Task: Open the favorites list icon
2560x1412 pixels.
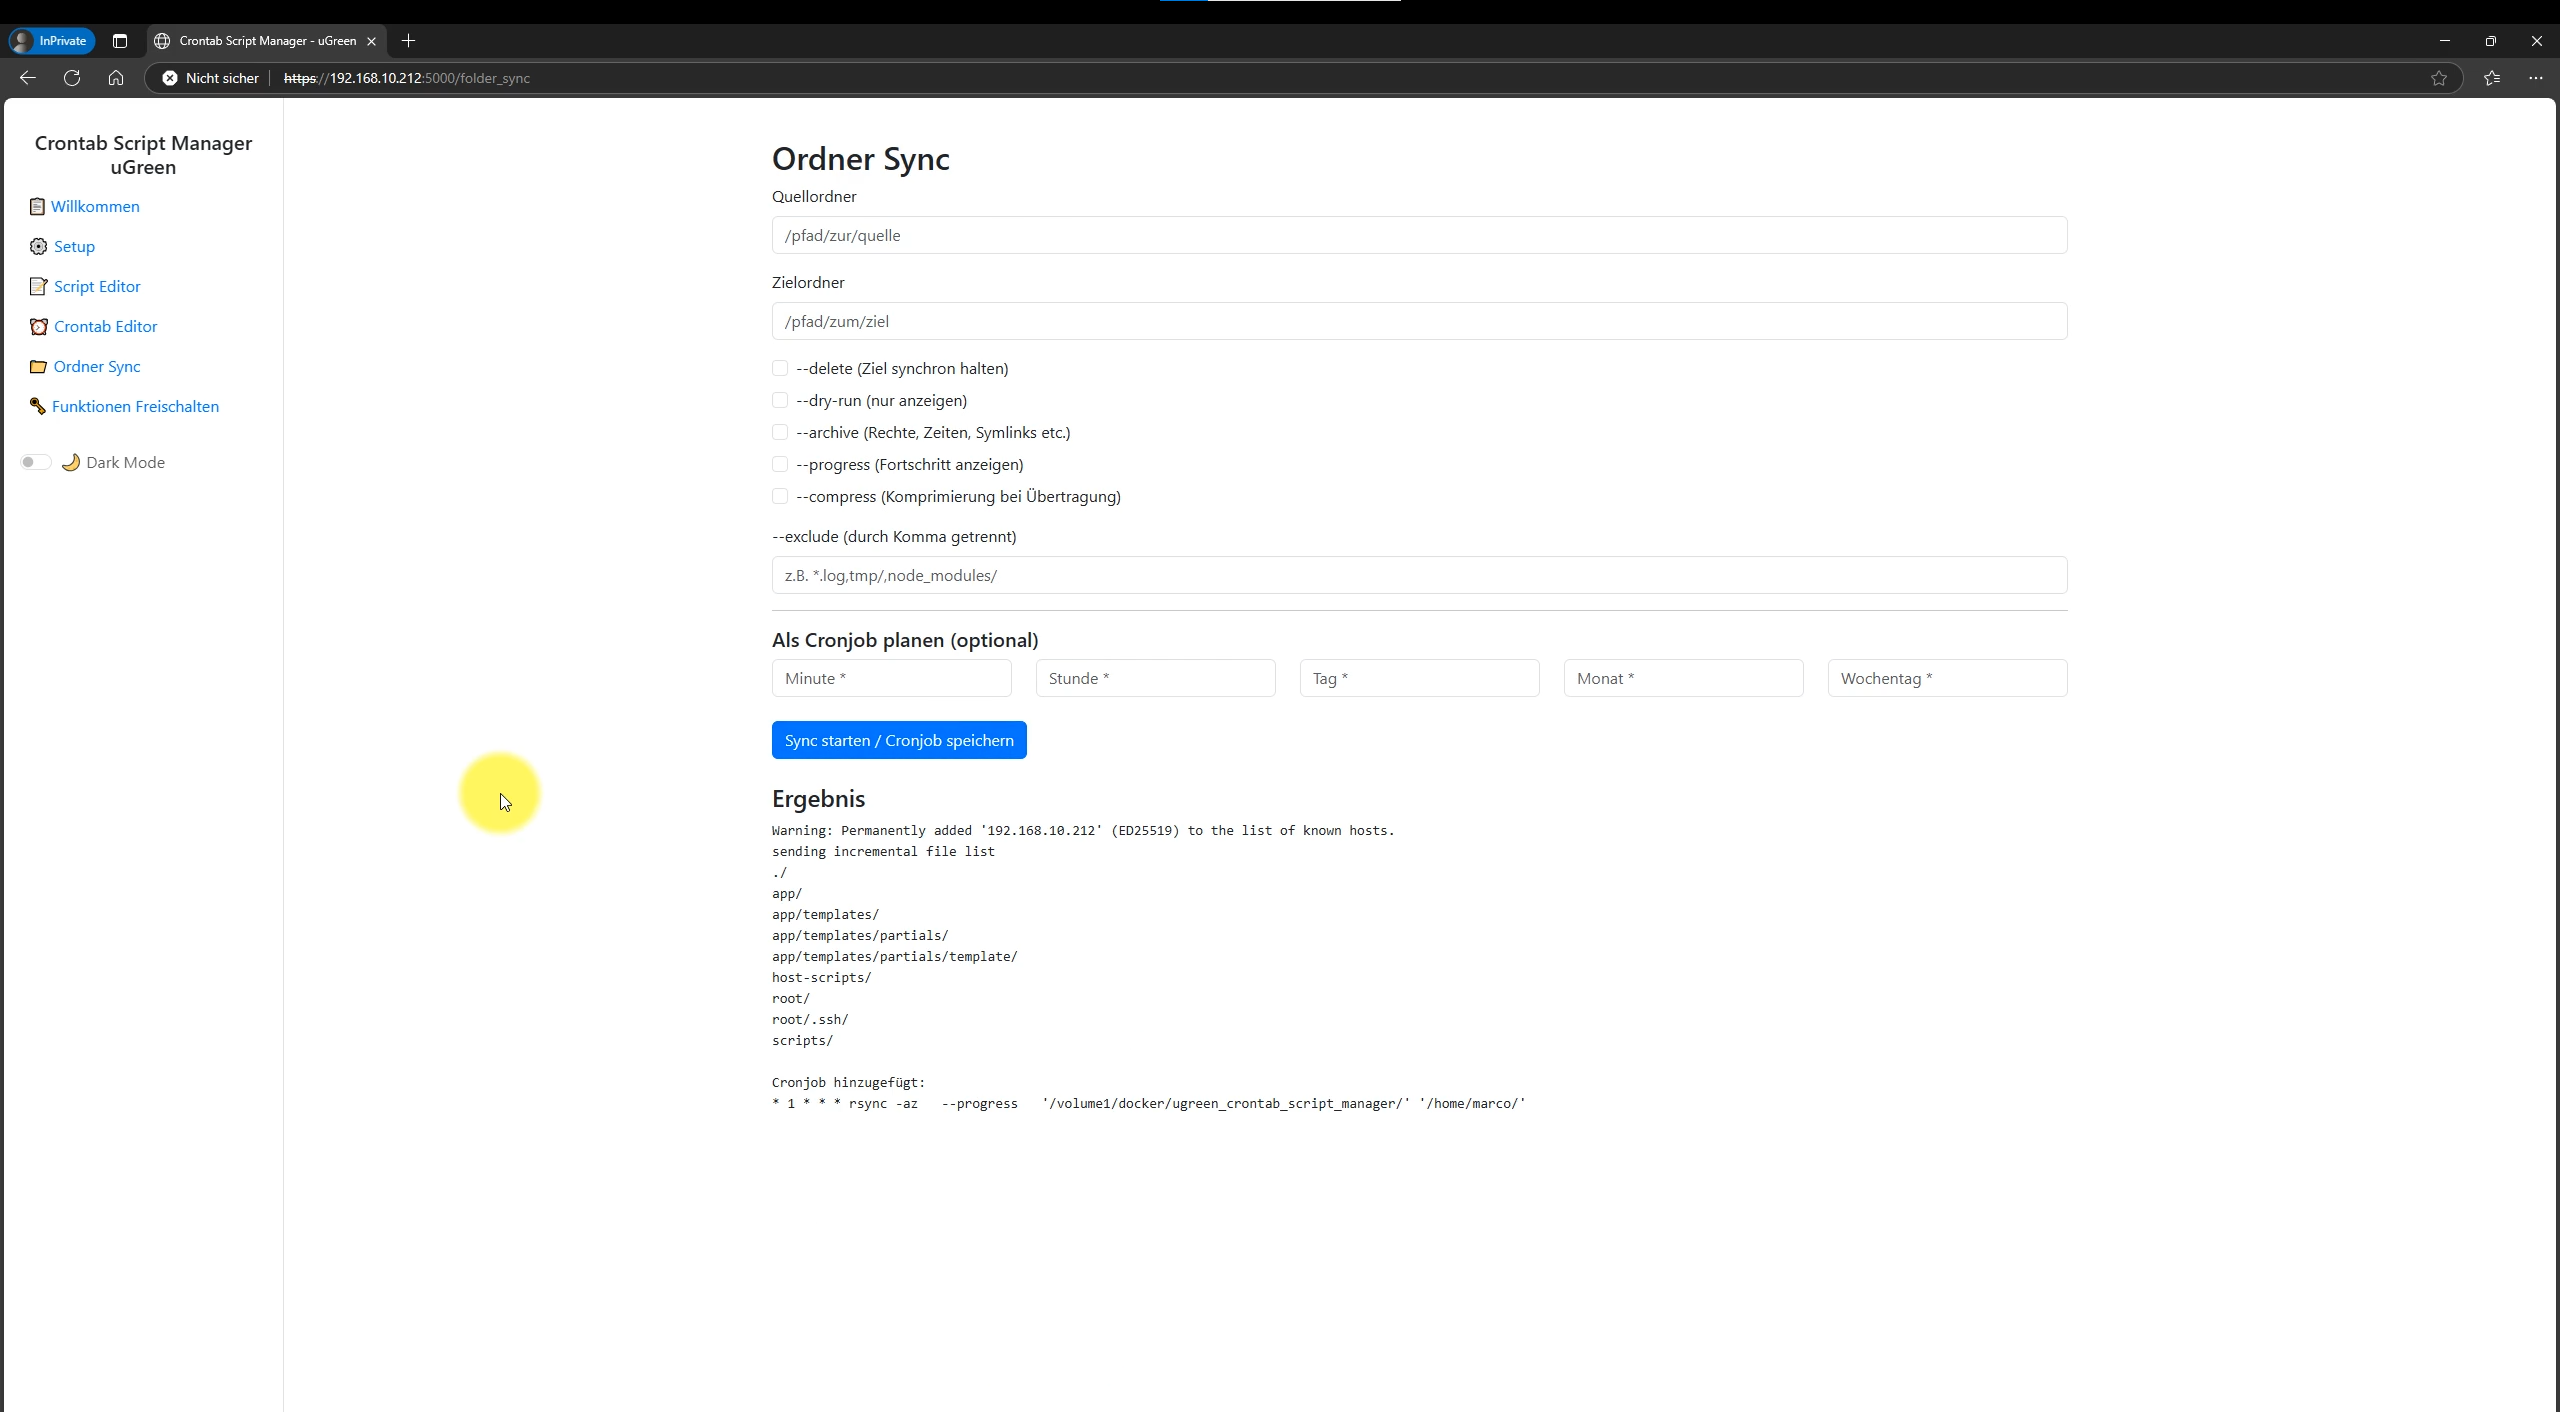Action: 2492,78
